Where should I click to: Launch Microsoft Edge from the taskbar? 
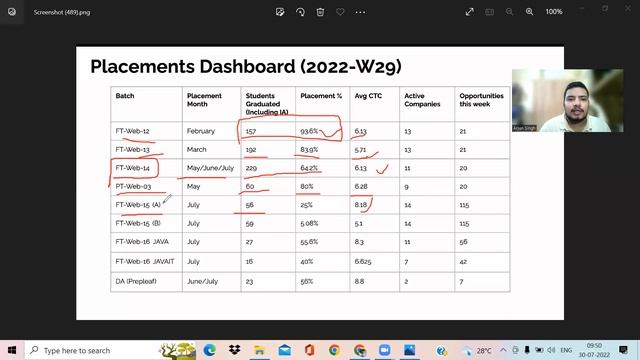209,350
